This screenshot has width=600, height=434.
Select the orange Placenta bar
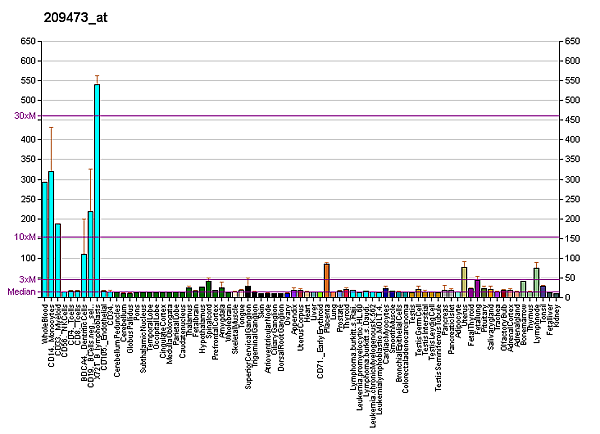coord(326,280)
